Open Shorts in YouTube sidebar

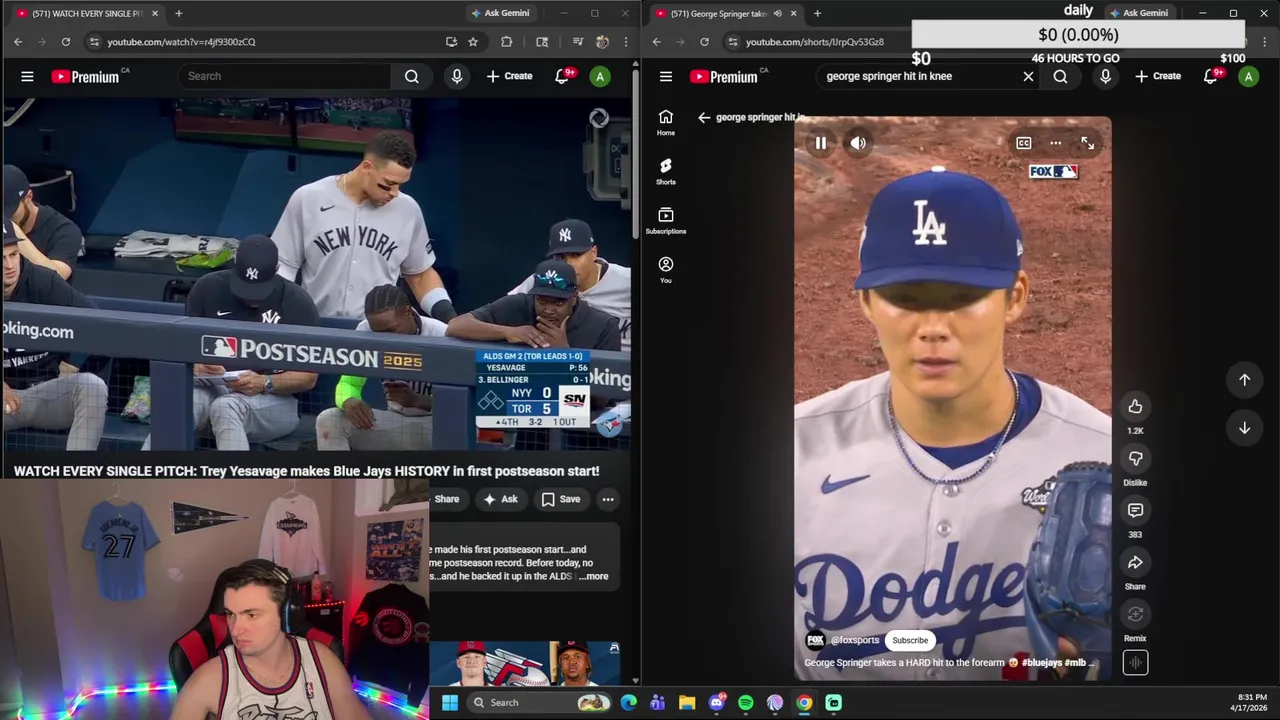tap(666, 171)
